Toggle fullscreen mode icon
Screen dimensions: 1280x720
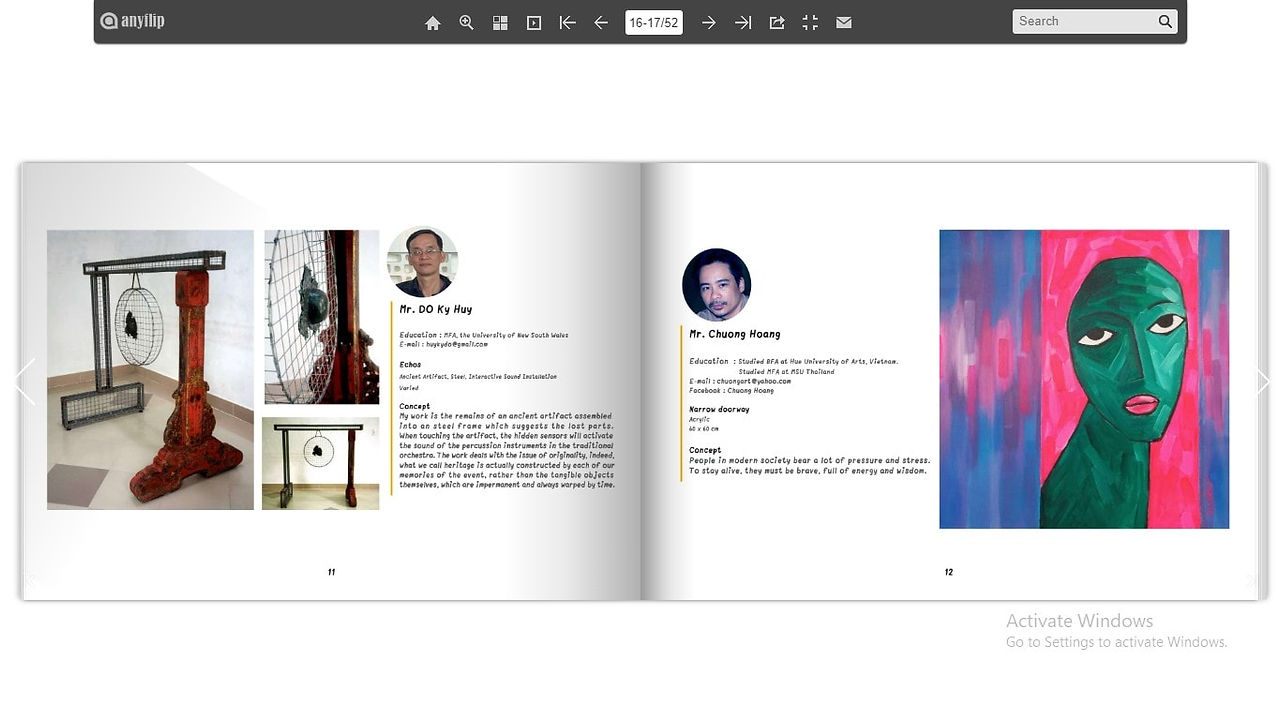coord(810,22)
